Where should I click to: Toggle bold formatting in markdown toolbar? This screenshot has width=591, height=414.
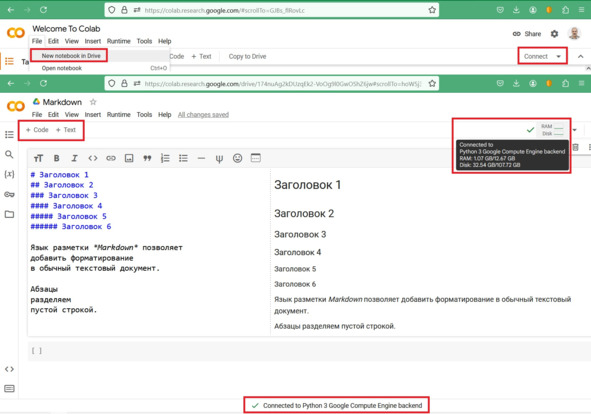57,158
